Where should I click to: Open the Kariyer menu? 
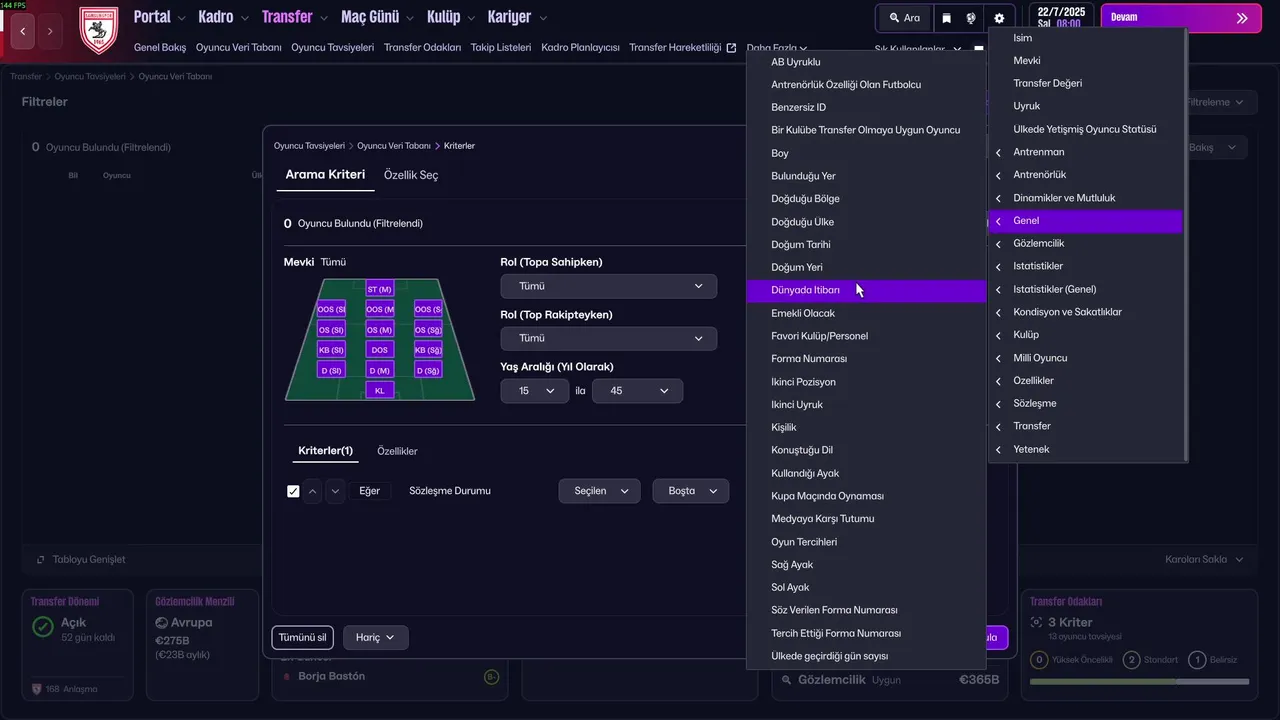517,17
